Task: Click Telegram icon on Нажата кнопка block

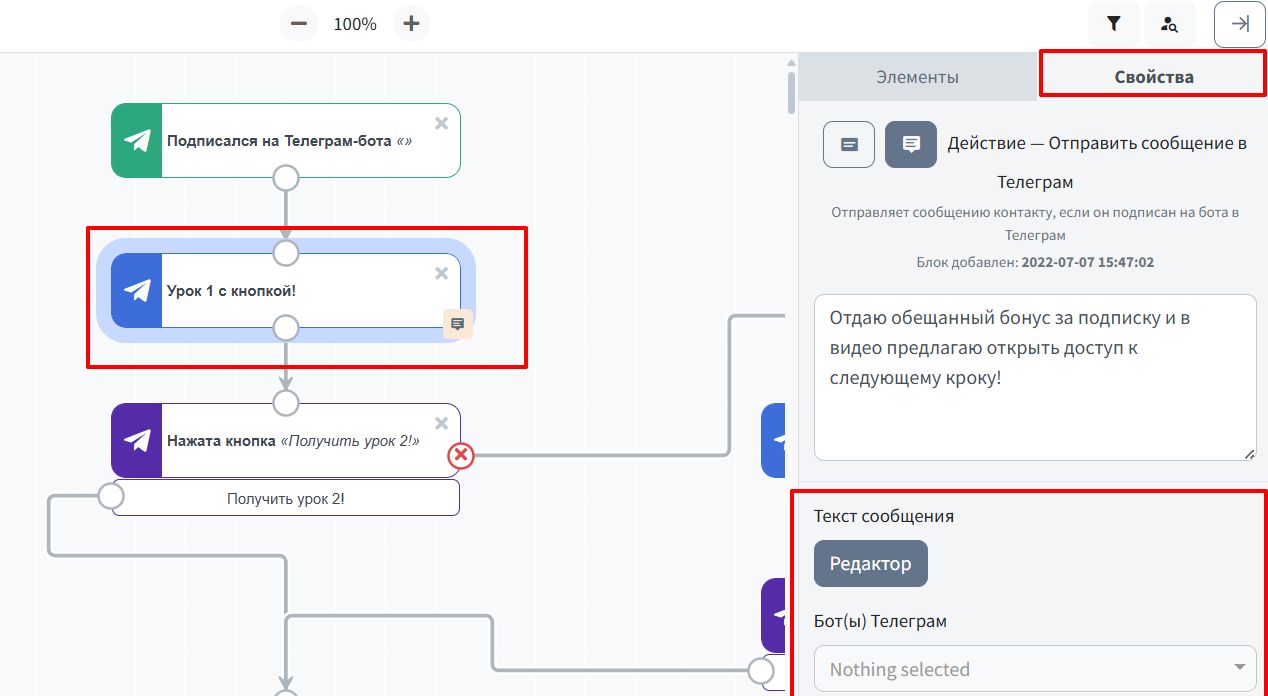Action: (x=137, y=441)
